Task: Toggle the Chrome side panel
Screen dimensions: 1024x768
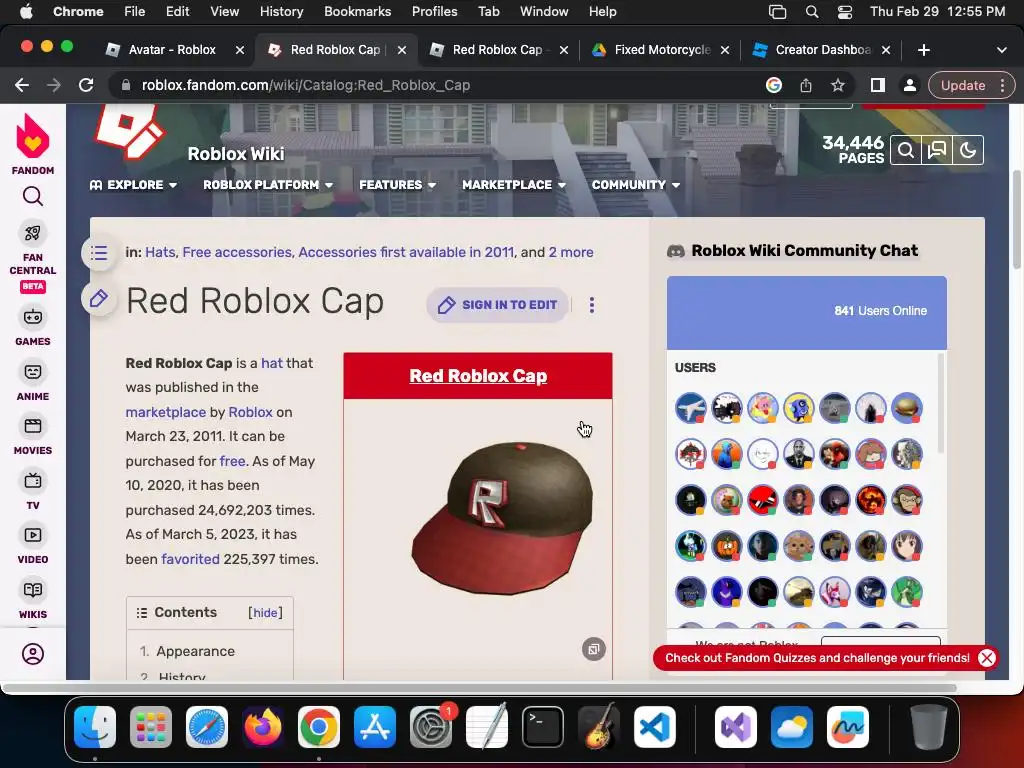Action: [878, 85]
